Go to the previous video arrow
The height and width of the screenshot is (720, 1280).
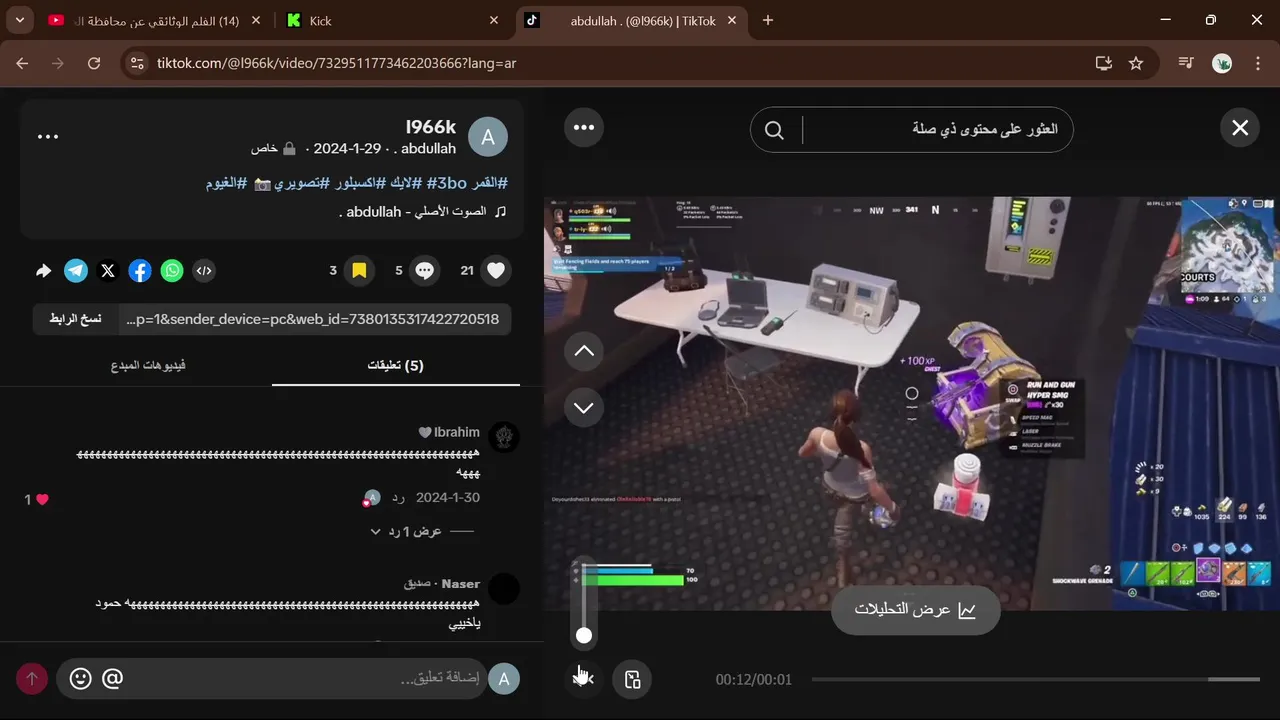[584, 351]
